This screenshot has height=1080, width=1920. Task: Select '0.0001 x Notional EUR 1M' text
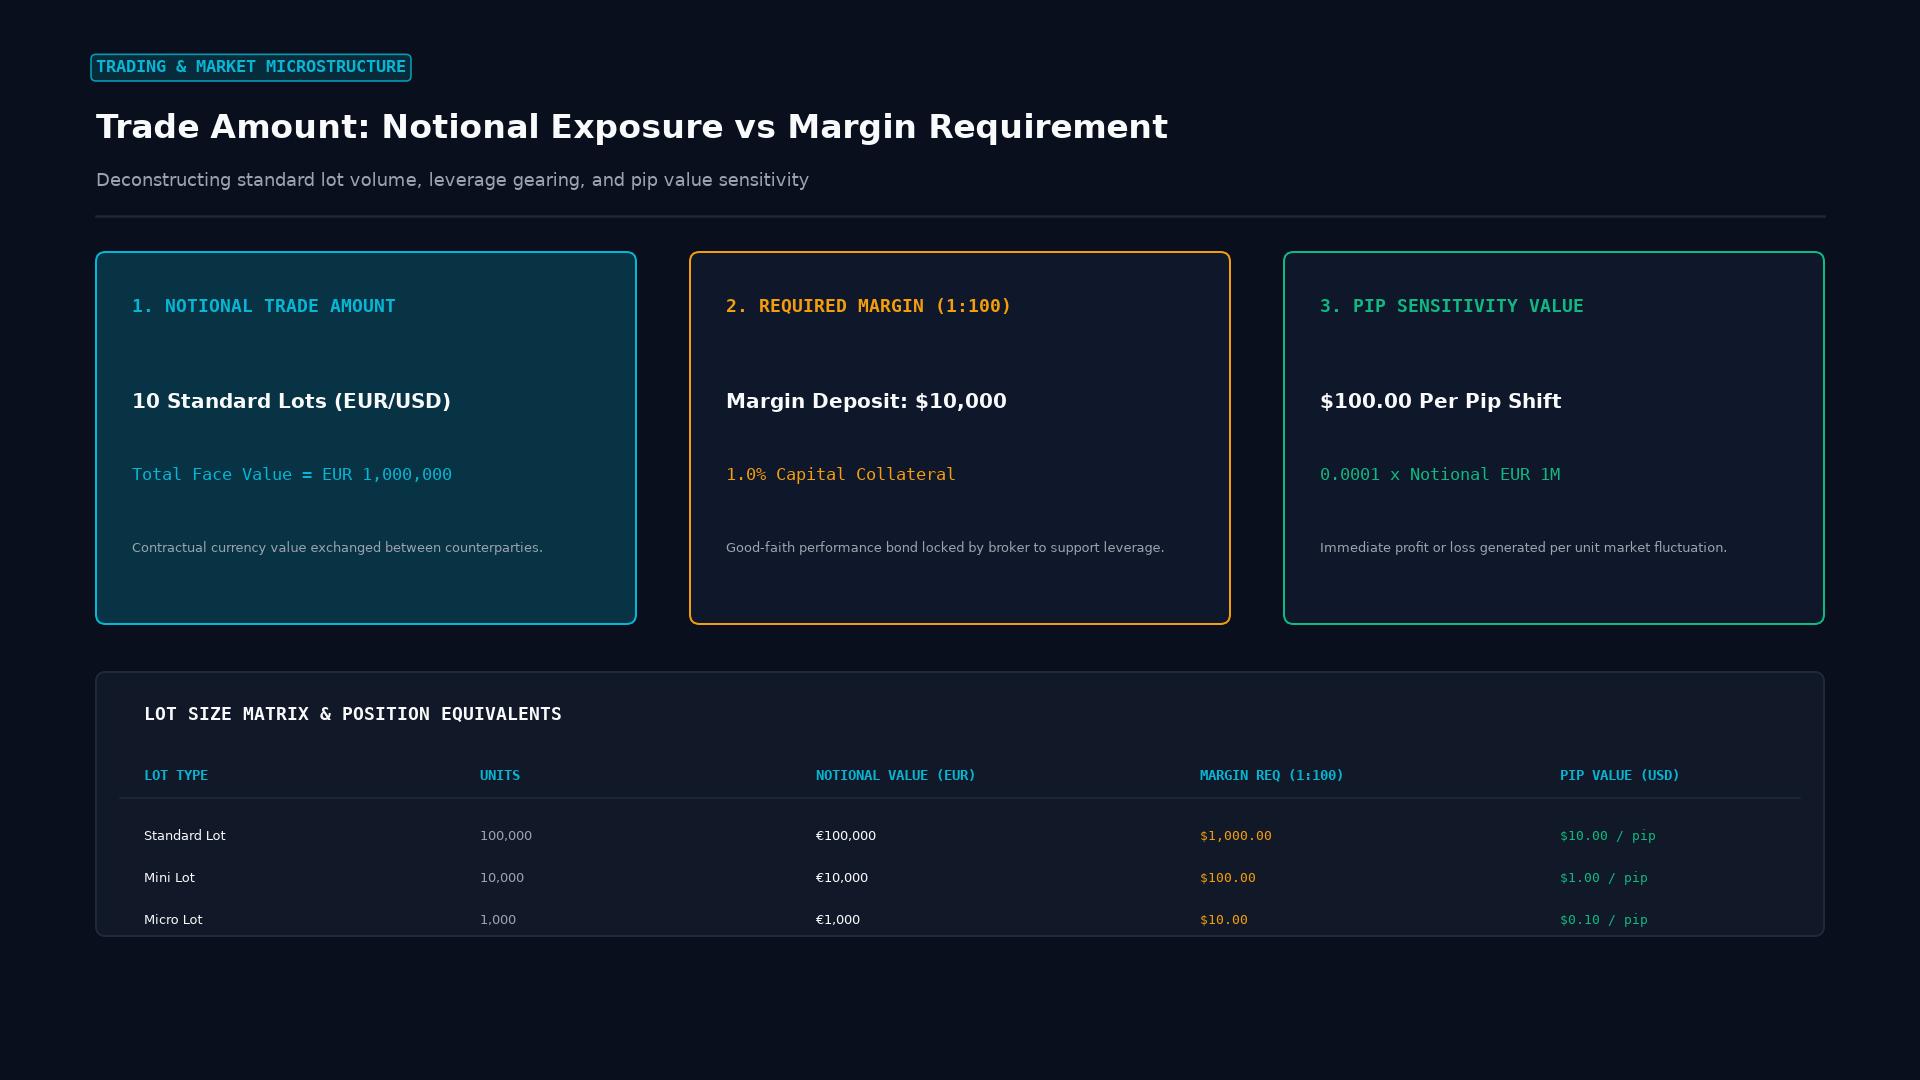1439,474
